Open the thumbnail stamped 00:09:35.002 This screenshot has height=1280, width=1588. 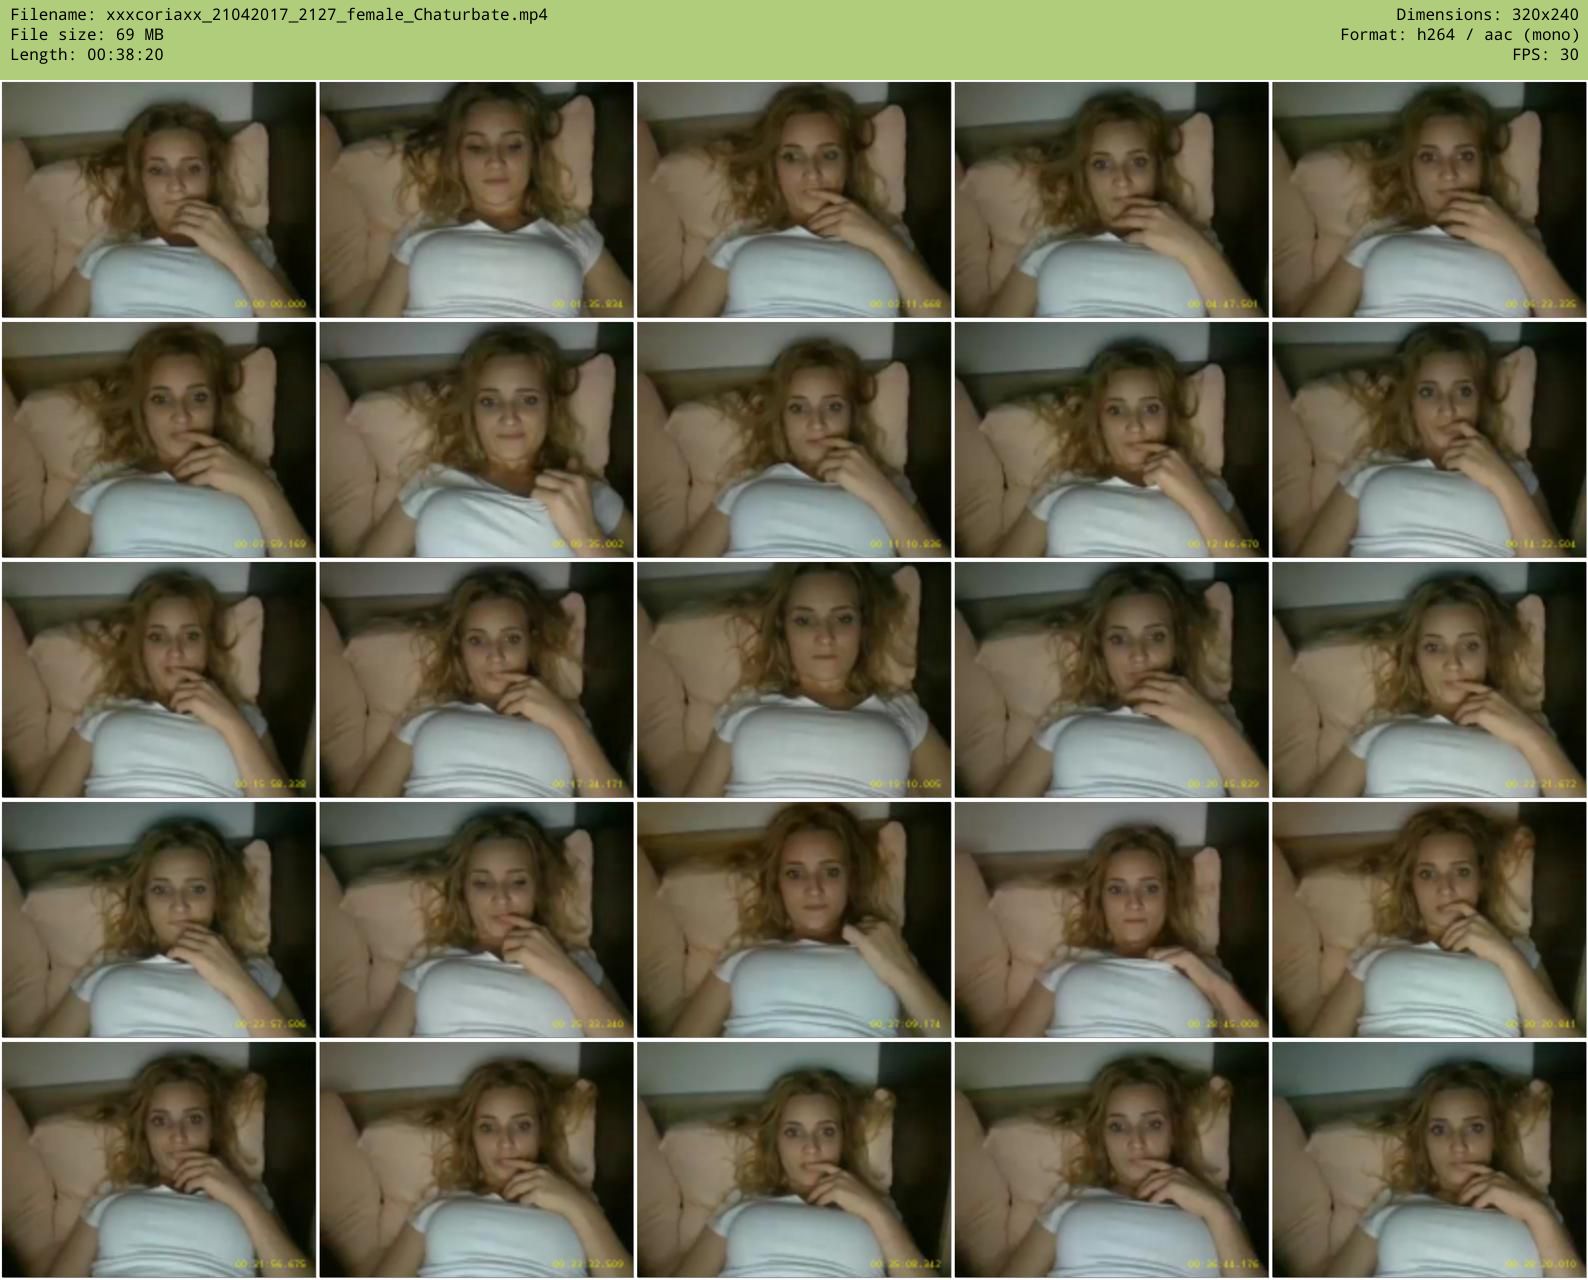477,440
